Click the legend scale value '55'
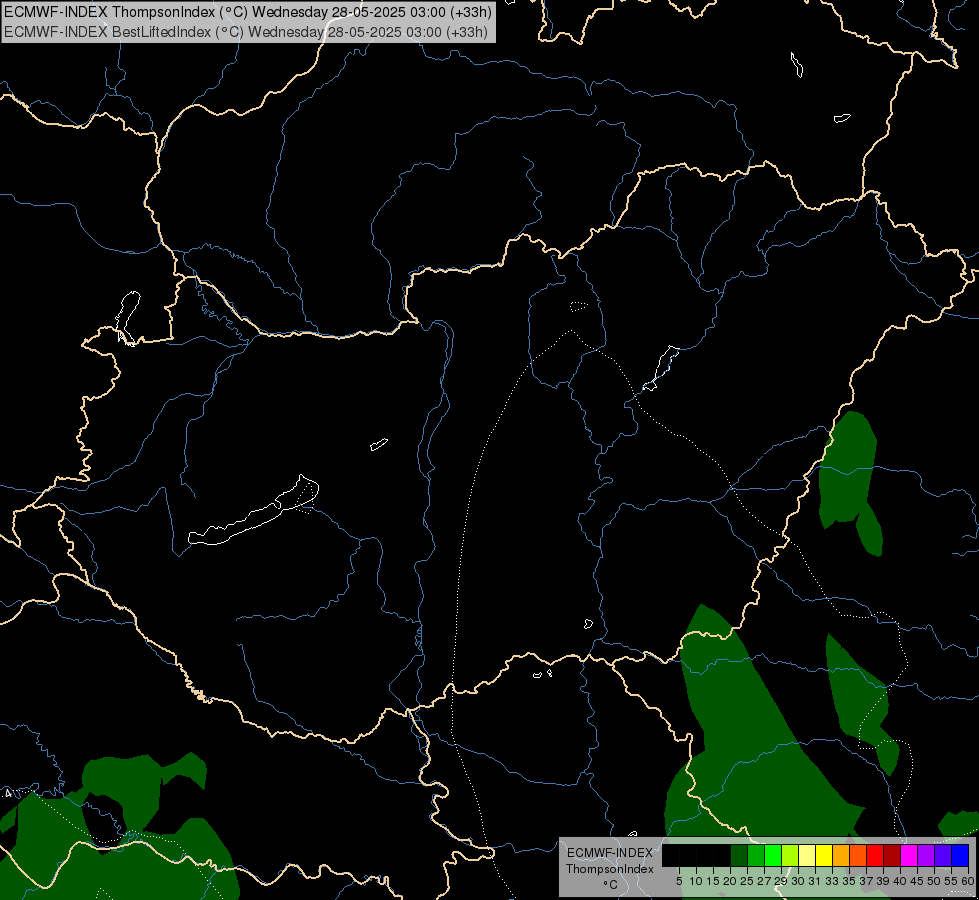The width and height of the screenshot is (979, 900). tap(952, 881)
